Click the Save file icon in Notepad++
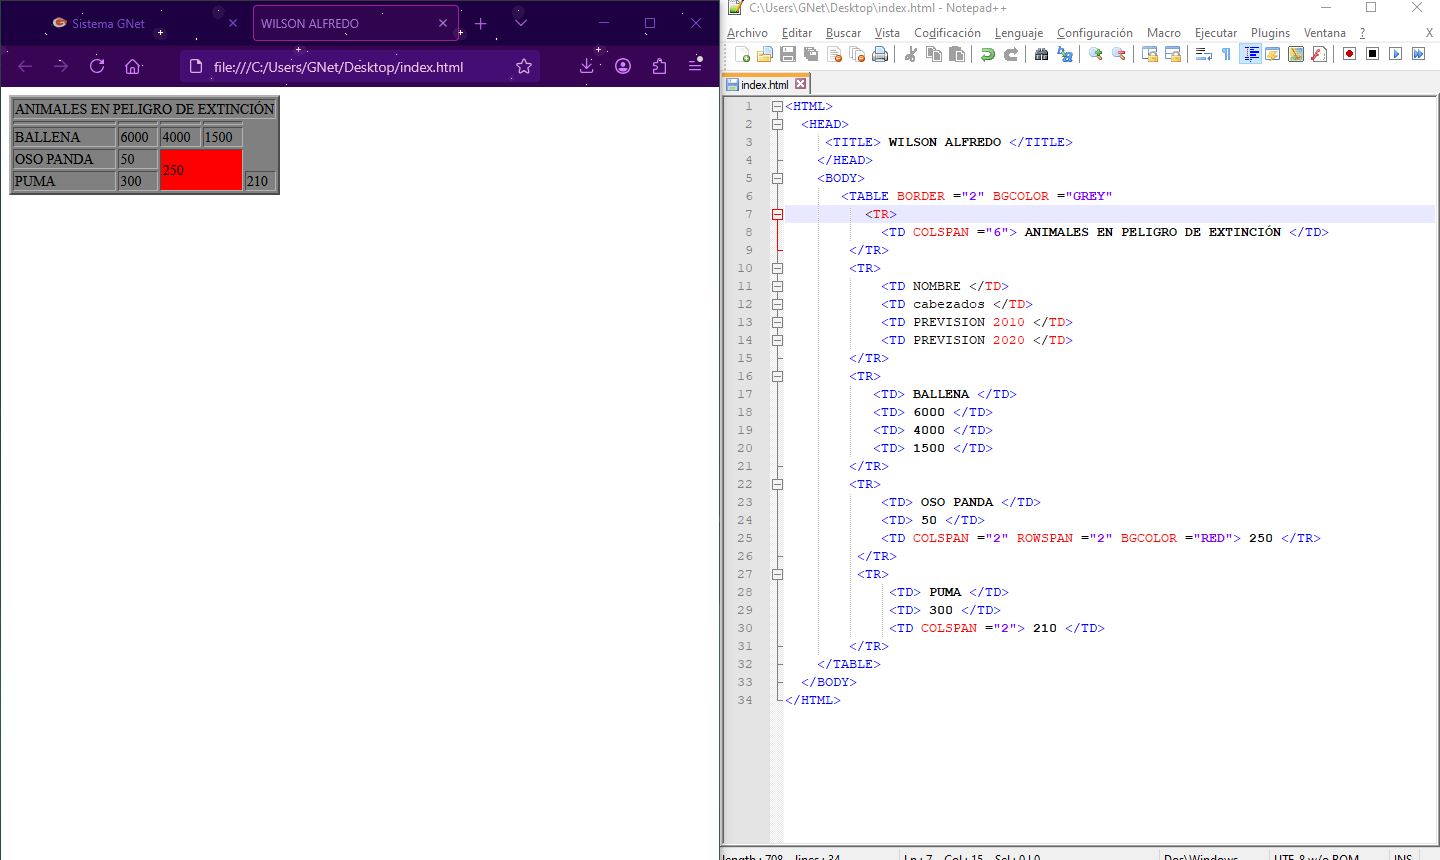 click(x=788, y=54)
